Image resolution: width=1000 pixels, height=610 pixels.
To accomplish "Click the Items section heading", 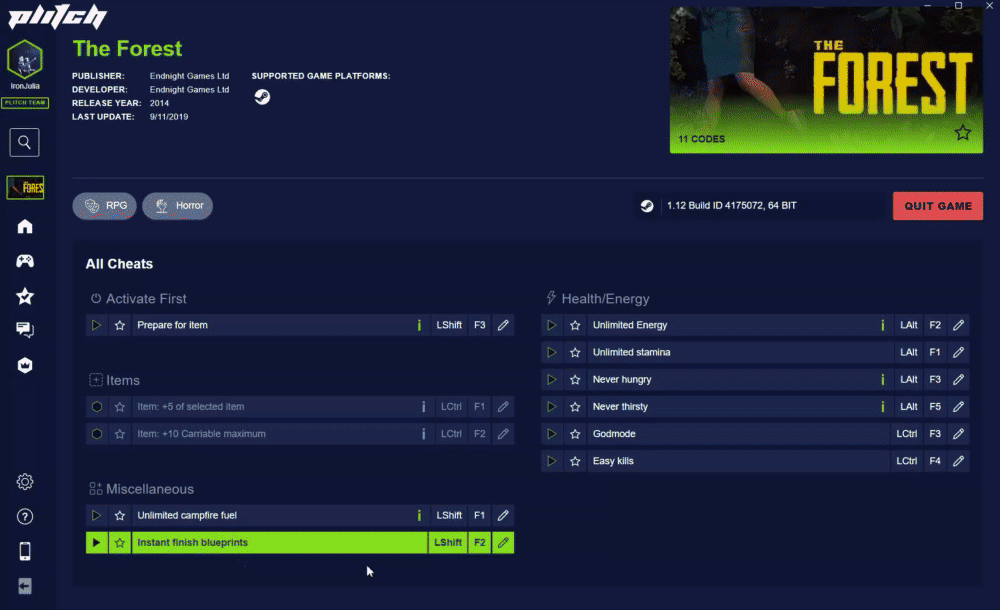I will (122, 380).
